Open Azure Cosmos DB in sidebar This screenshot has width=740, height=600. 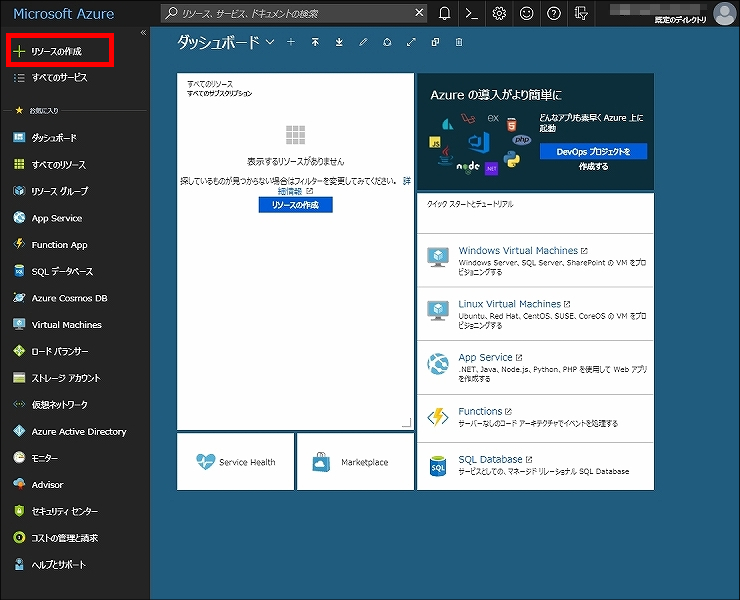point(60,298)
